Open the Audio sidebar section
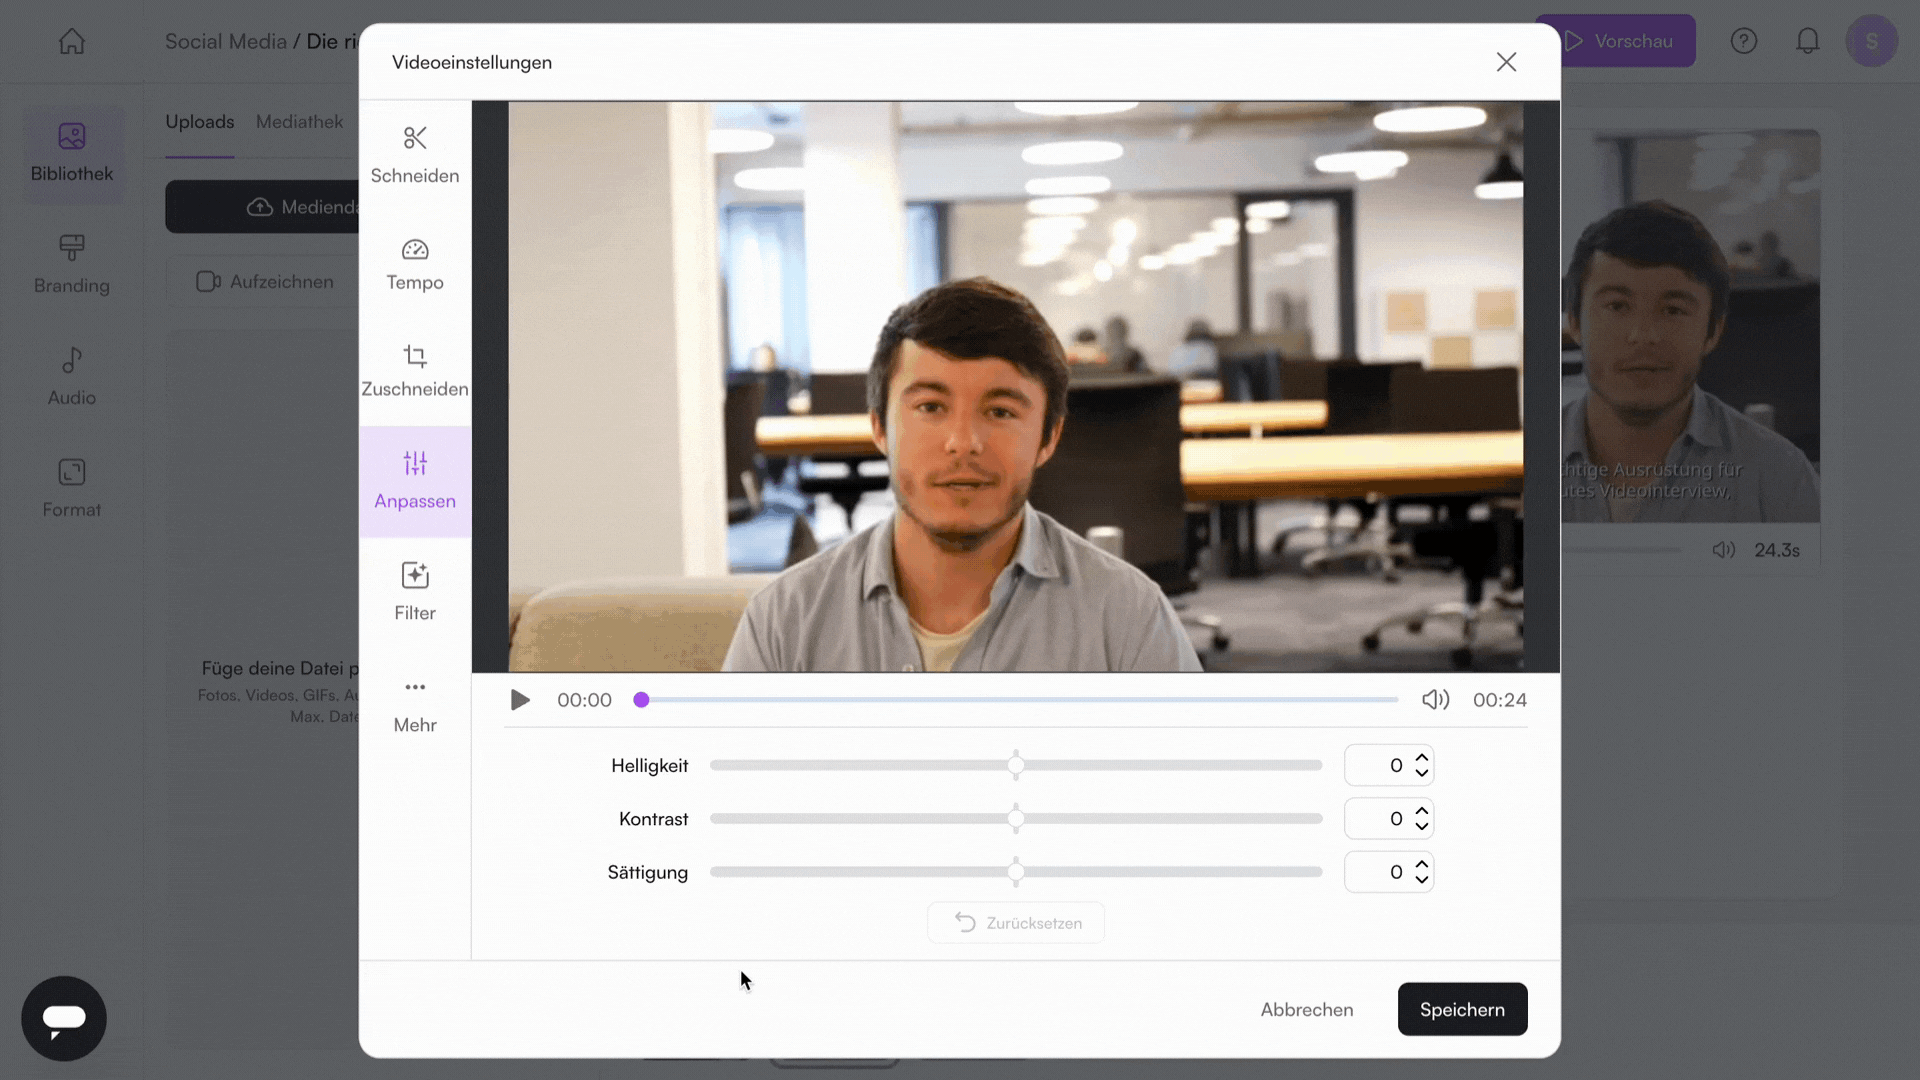 pyautogui.click(x=72, y=377)
